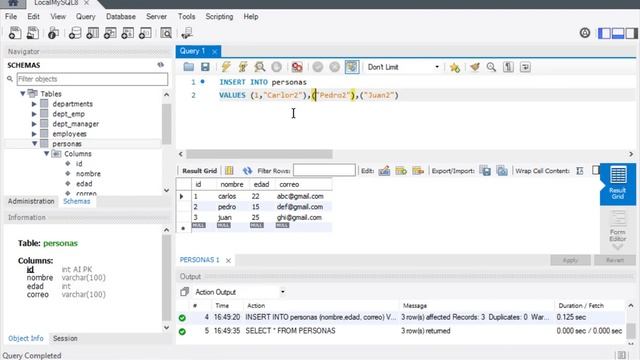The width and height of the screenshot is (640, 360).
Task: Open the settings gear icon at top right
Action: (585, 33)
